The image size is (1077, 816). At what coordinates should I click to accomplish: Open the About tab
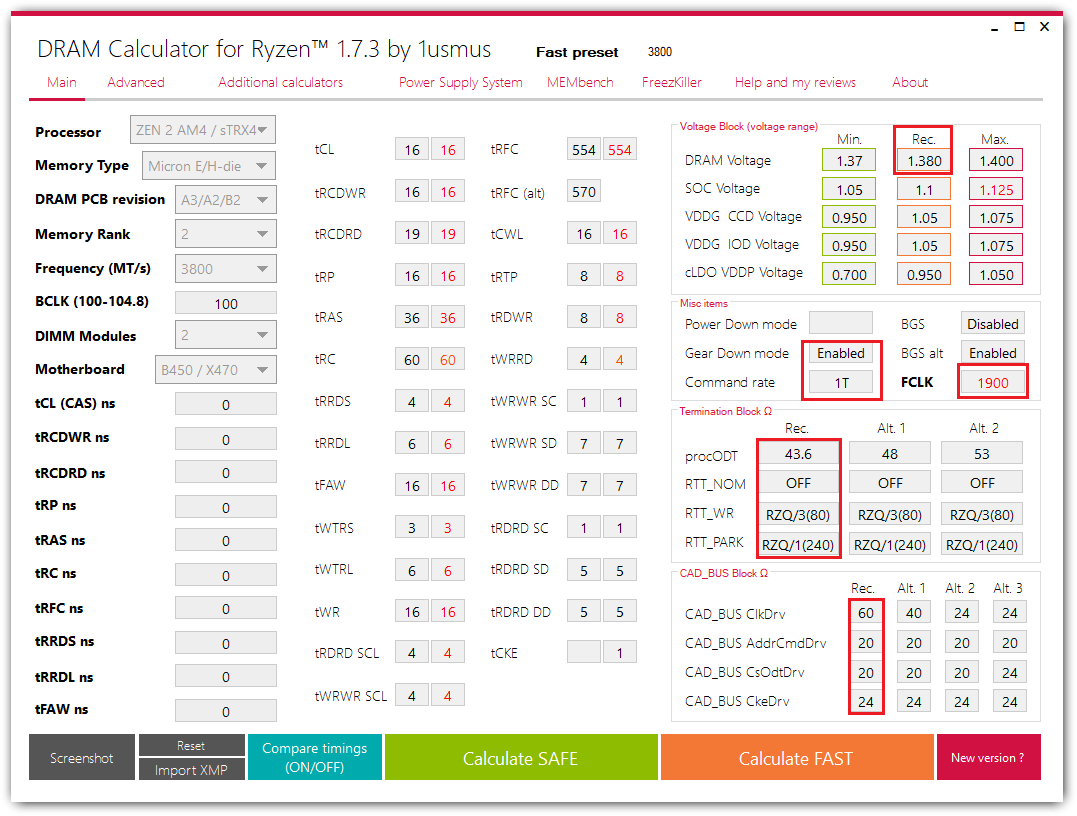click(910, 82)
